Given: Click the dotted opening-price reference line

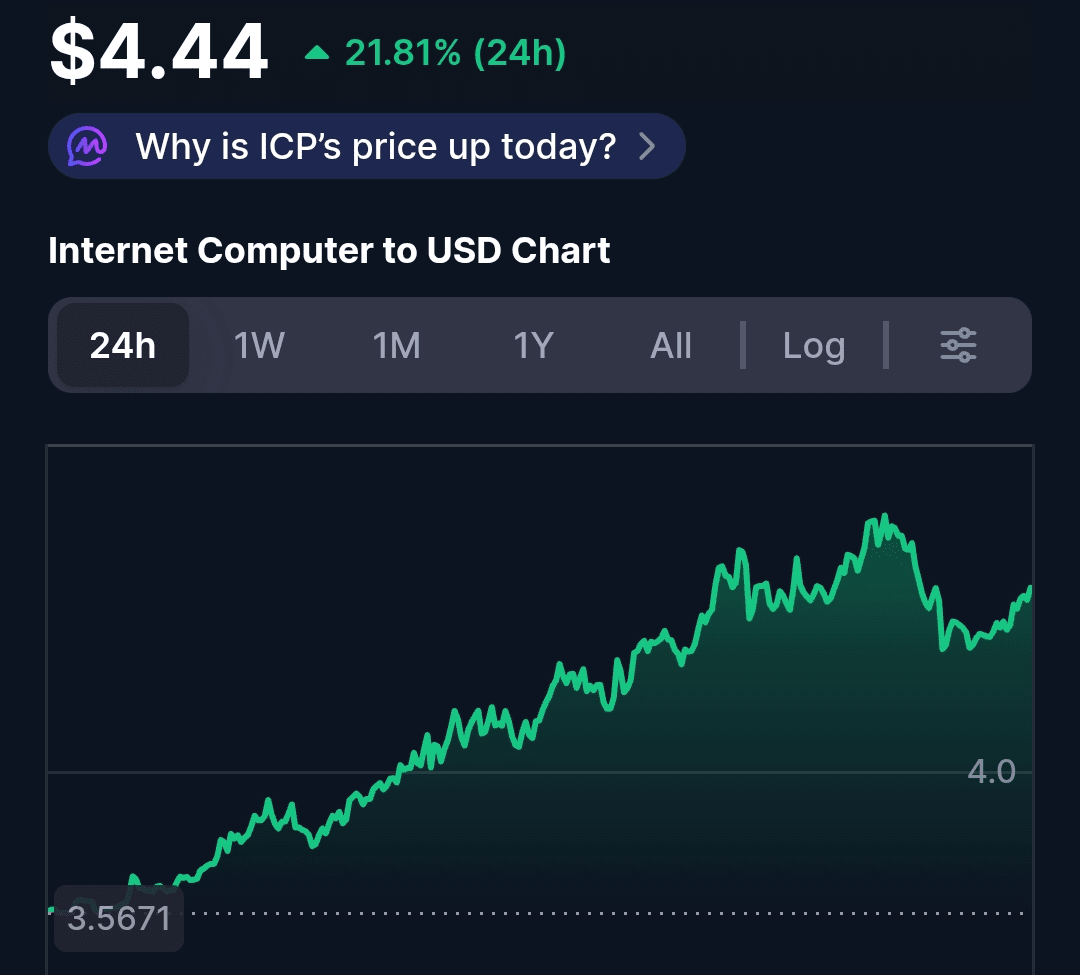Looking at the screenshot, I should tap(600, 913).
